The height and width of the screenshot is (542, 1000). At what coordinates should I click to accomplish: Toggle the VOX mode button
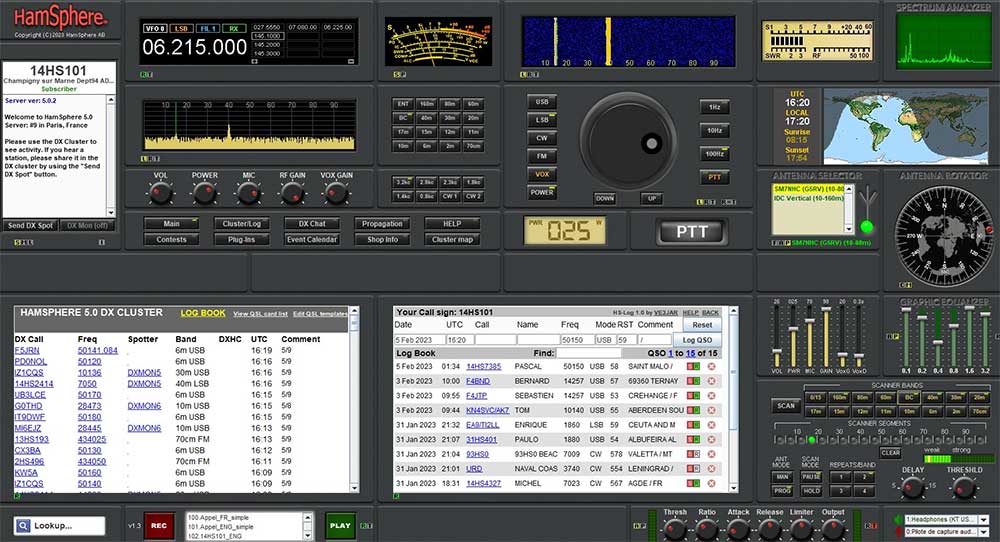543,174
